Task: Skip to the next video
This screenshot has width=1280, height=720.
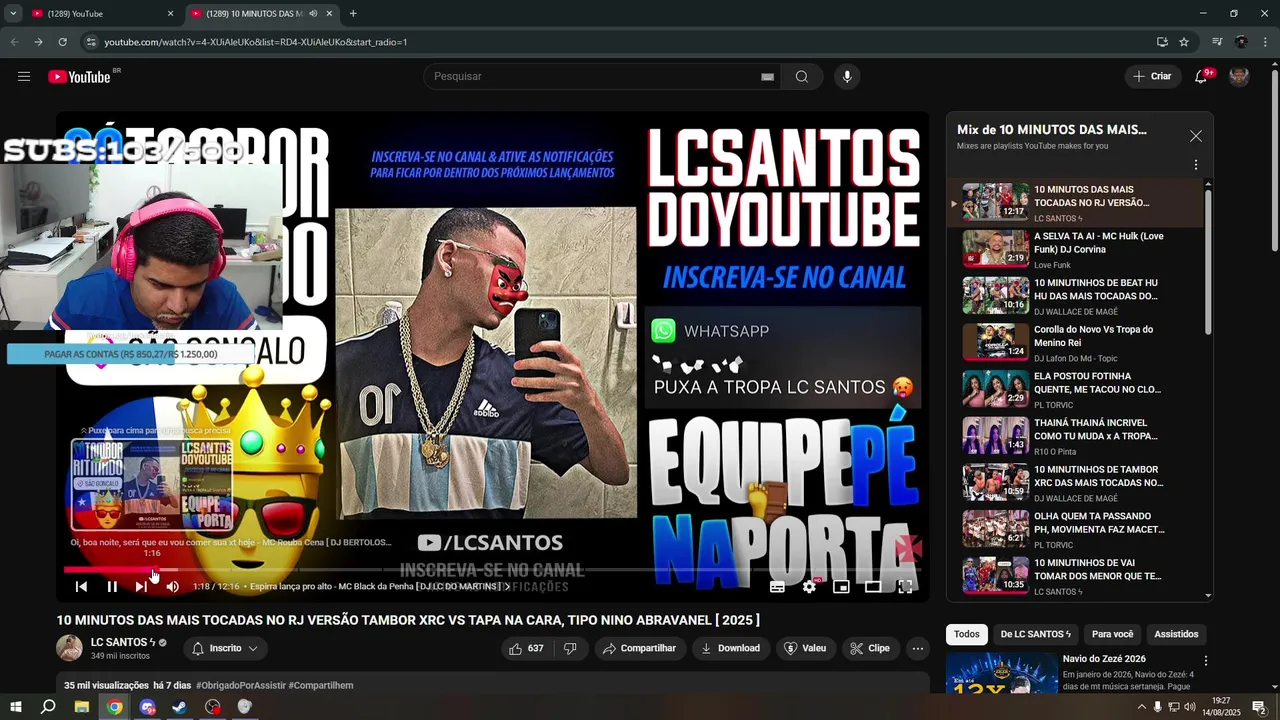Action: click(141, 587)
